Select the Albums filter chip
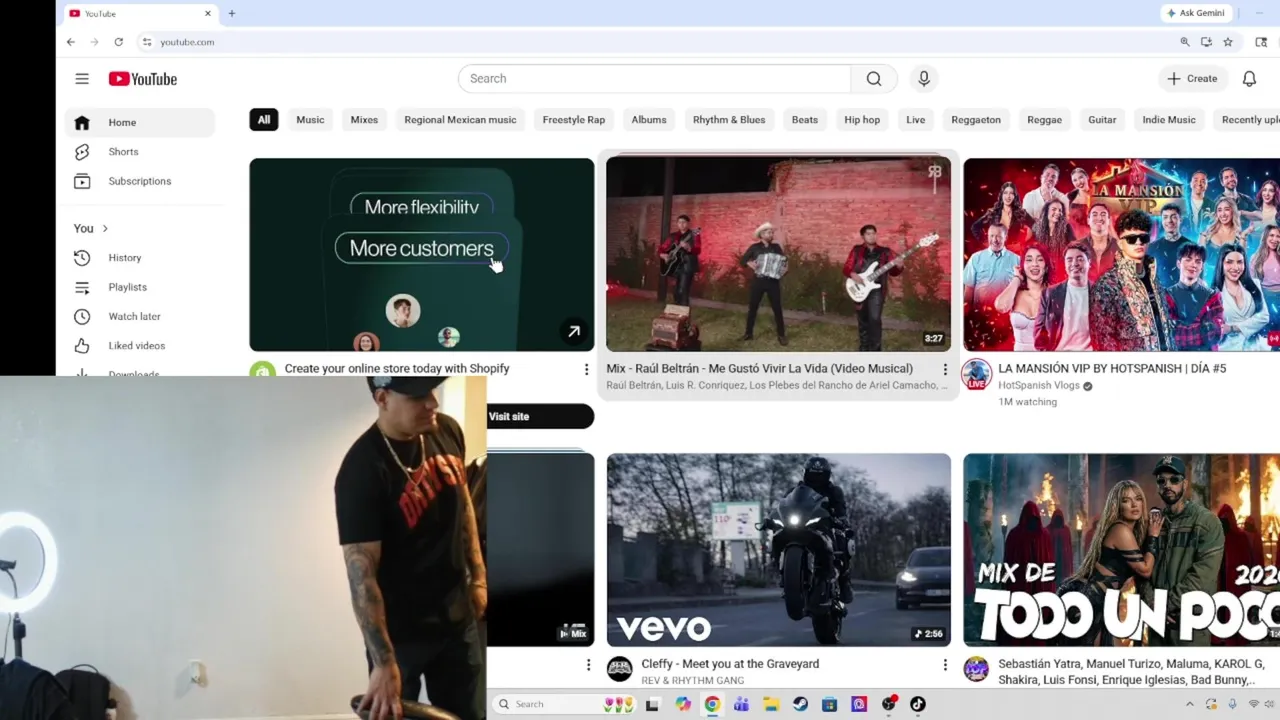The height and width of the screenshot is (720, 1280). click(x=649, y=120)
